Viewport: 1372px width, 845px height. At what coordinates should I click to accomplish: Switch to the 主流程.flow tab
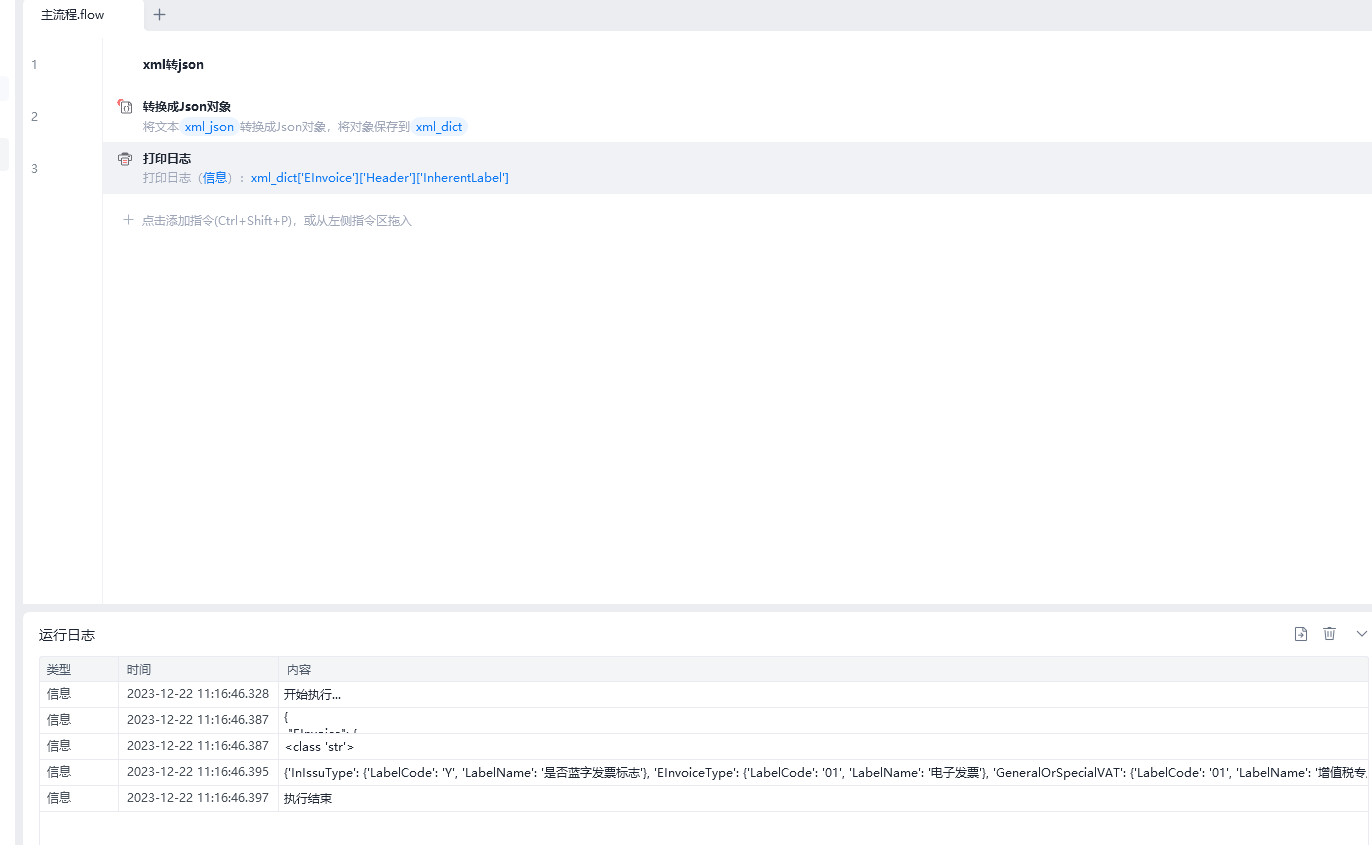[x=73, y=15]
